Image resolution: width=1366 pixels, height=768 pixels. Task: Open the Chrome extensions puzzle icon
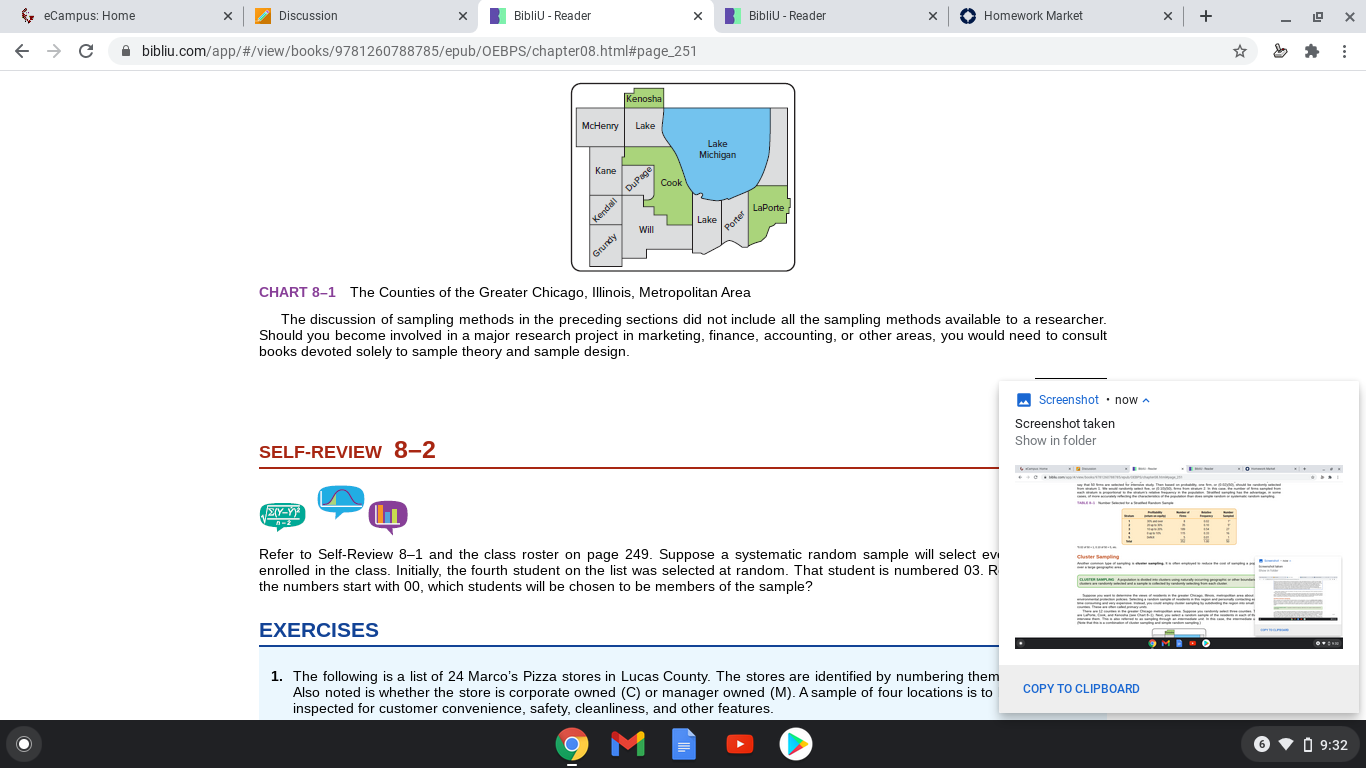(1312, 51)
